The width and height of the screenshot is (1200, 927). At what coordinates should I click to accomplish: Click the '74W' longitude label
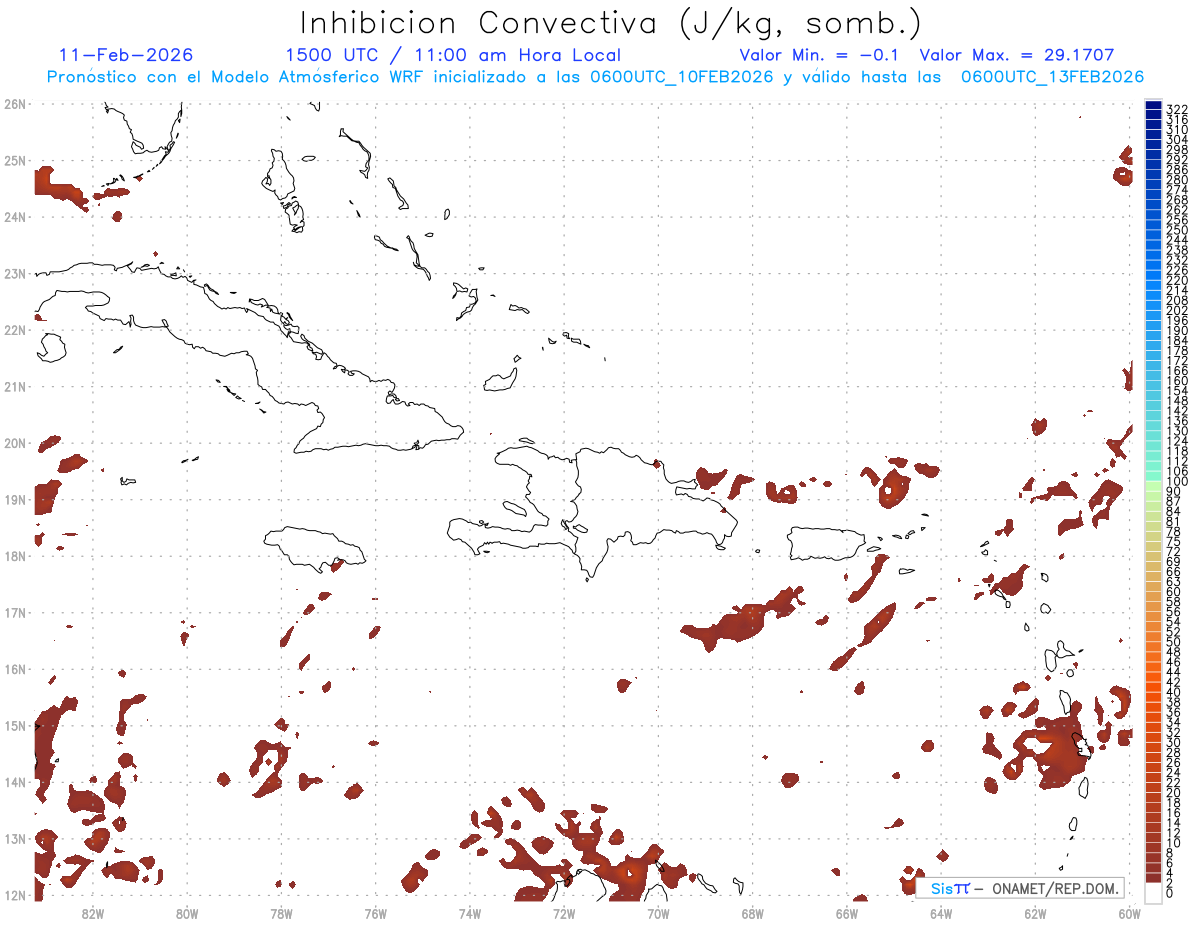click(x=470, y=913)
